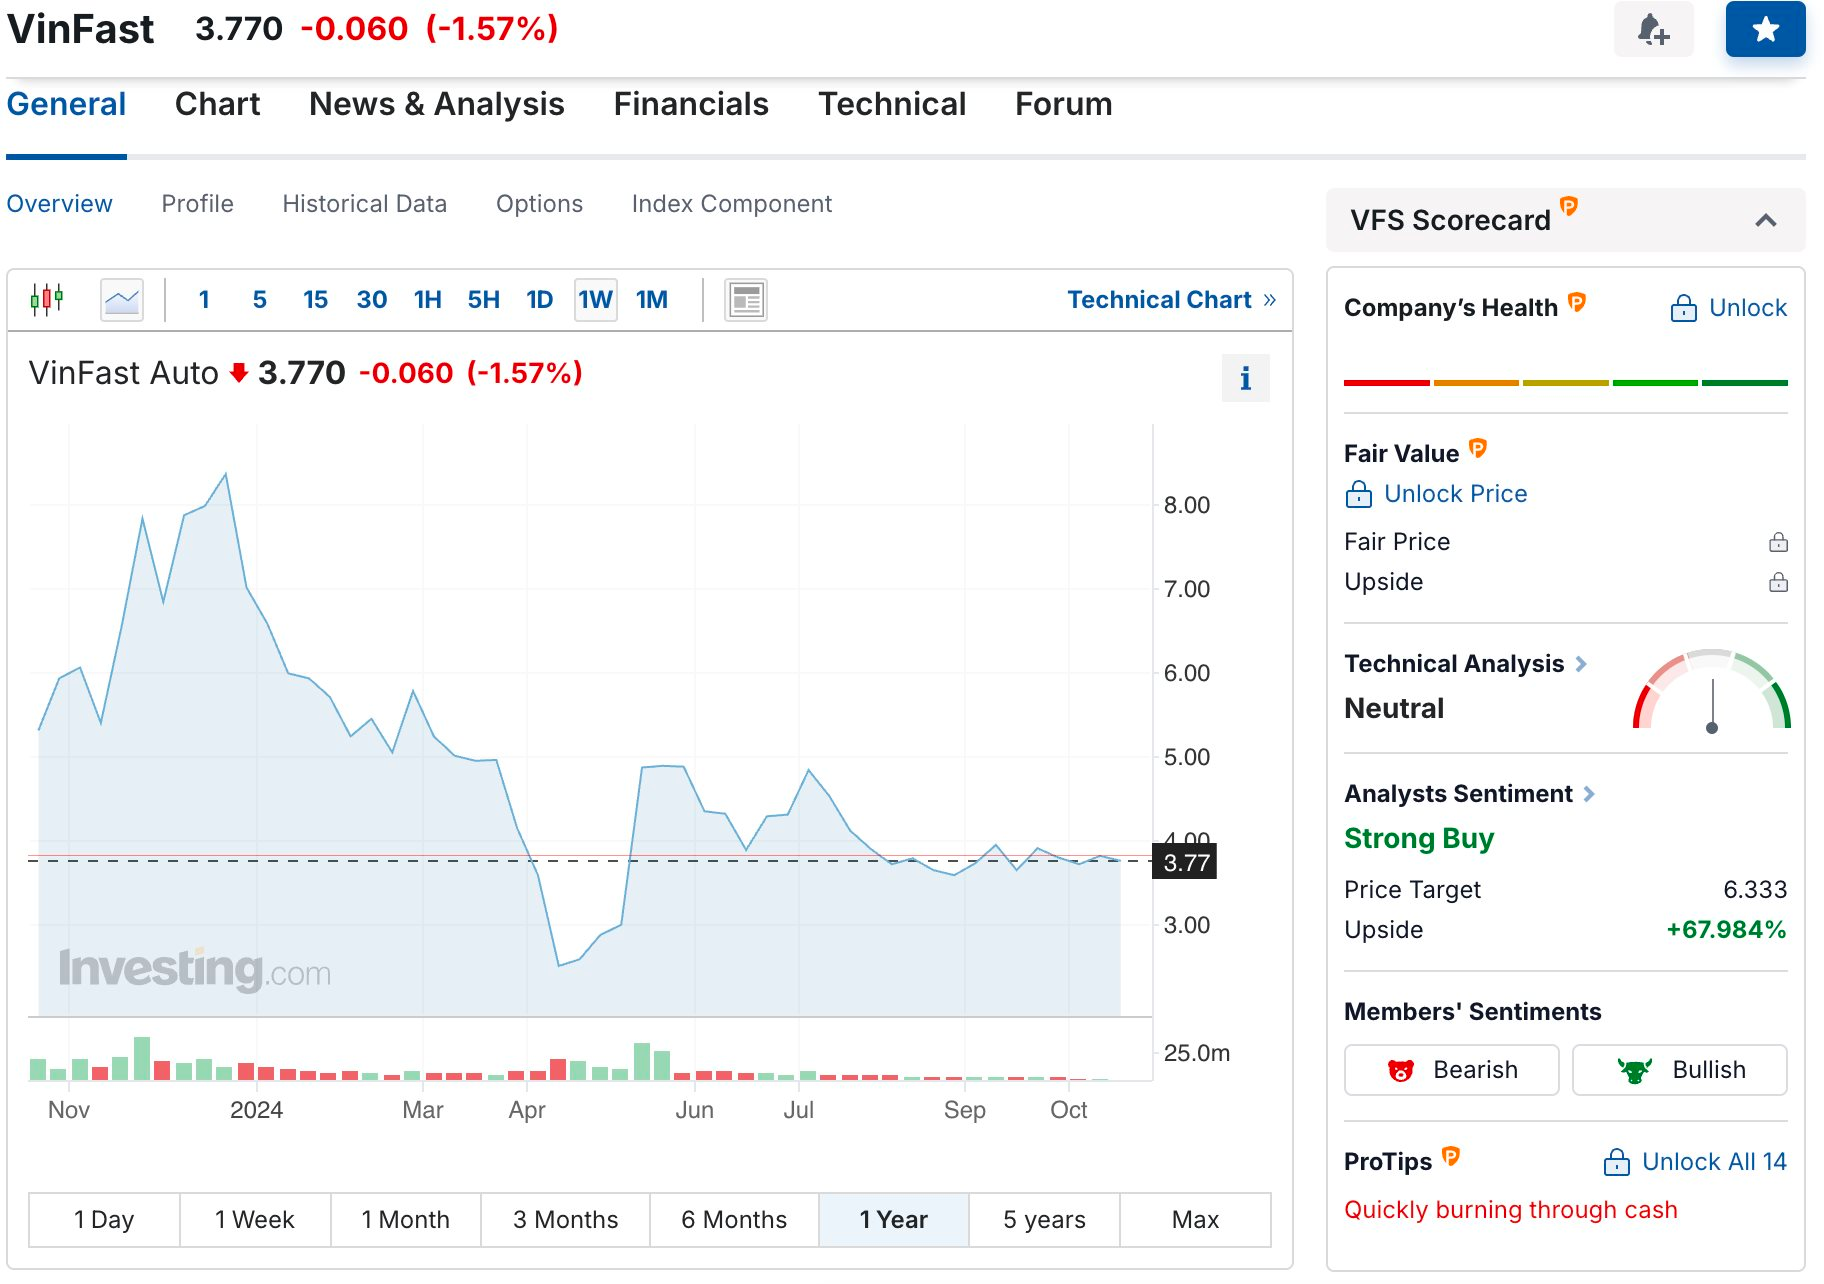This screenshot has width=1824, height=1284.
Task: Select the 1 Year range
Action: pyautogui.click(x=893, y=1220)
